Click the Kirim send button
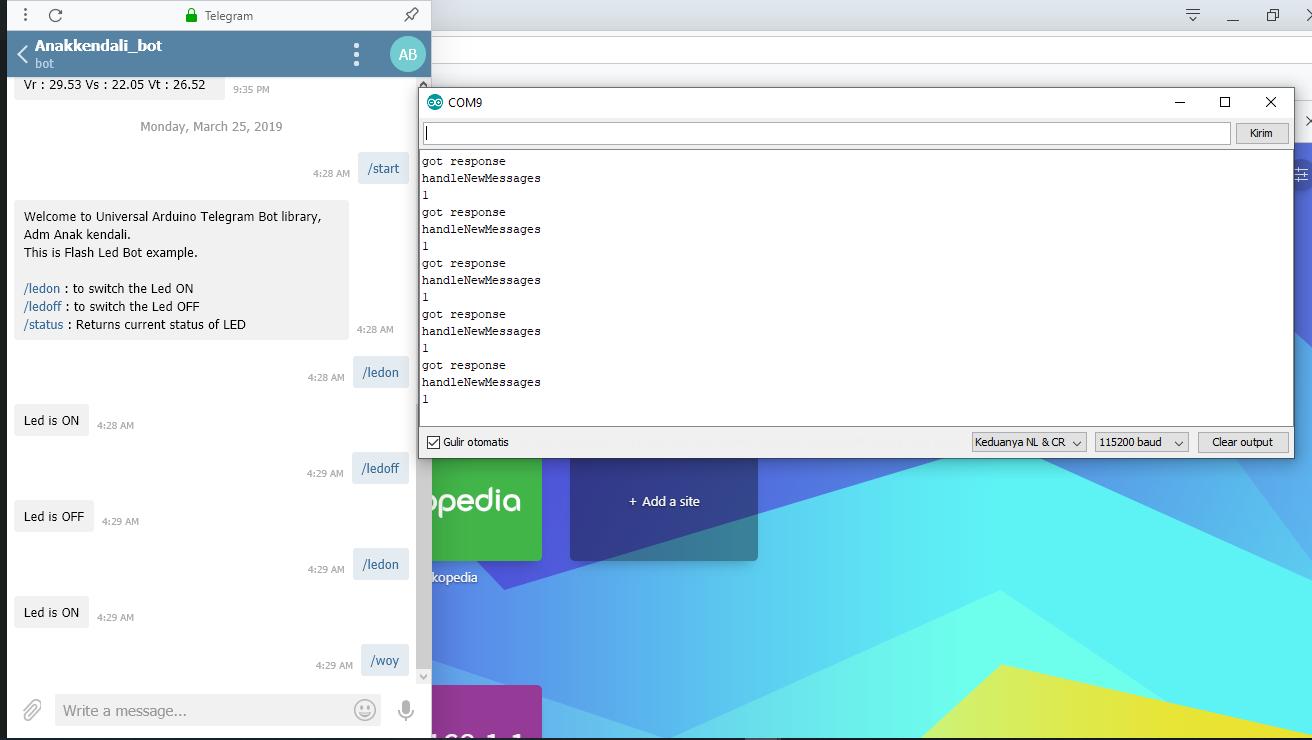This screenshot has height=740, width=1312. coord(1262,133)
